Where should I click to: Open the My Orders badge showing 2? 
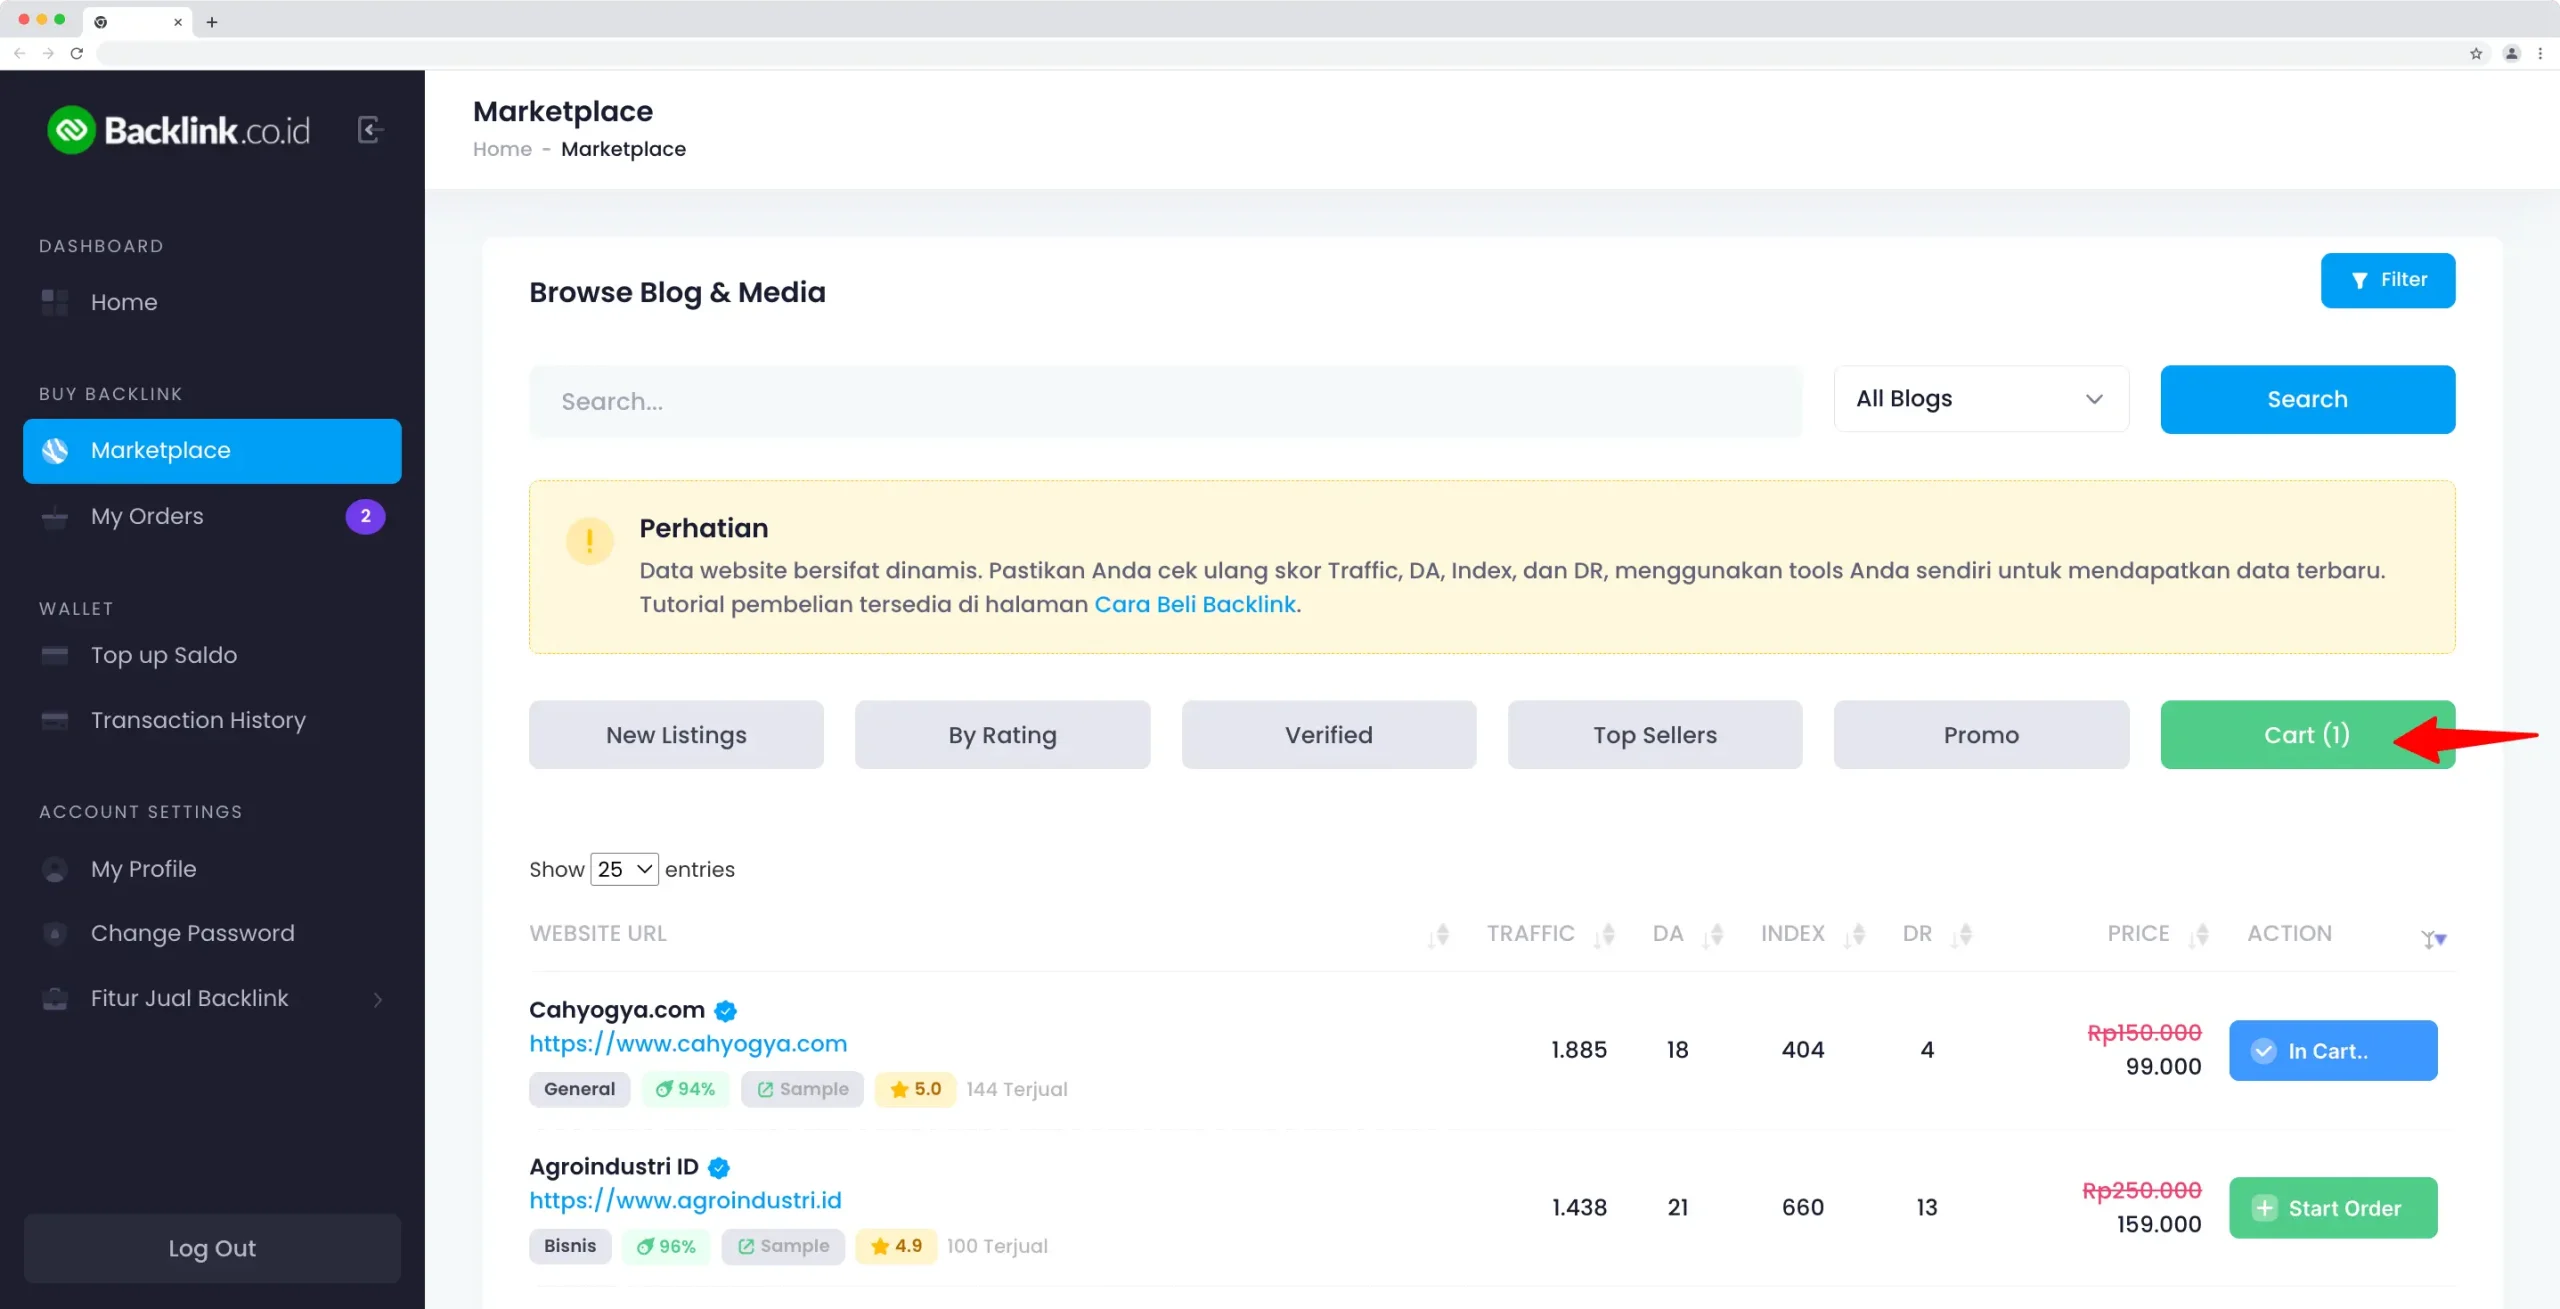(x=365, y=517)
